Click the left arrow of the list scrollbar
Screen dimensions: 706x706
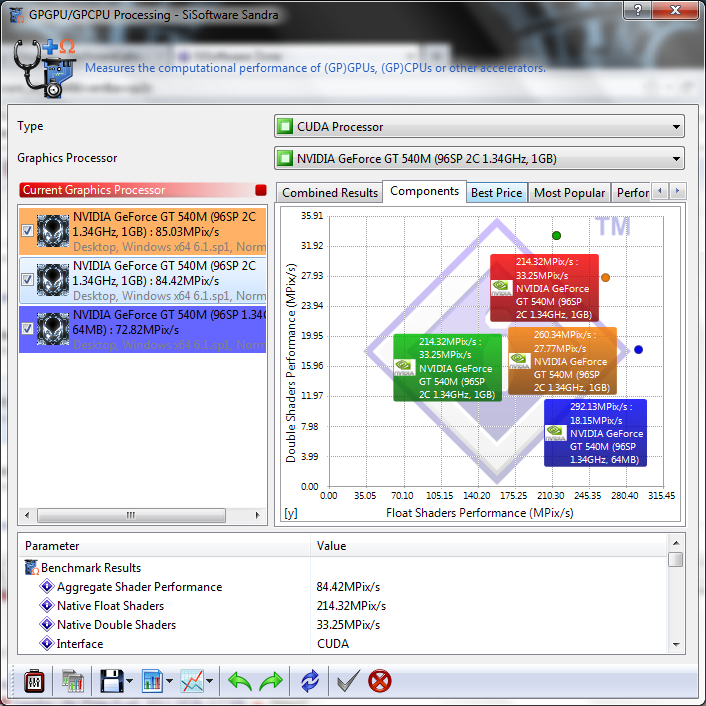point(27,515)
